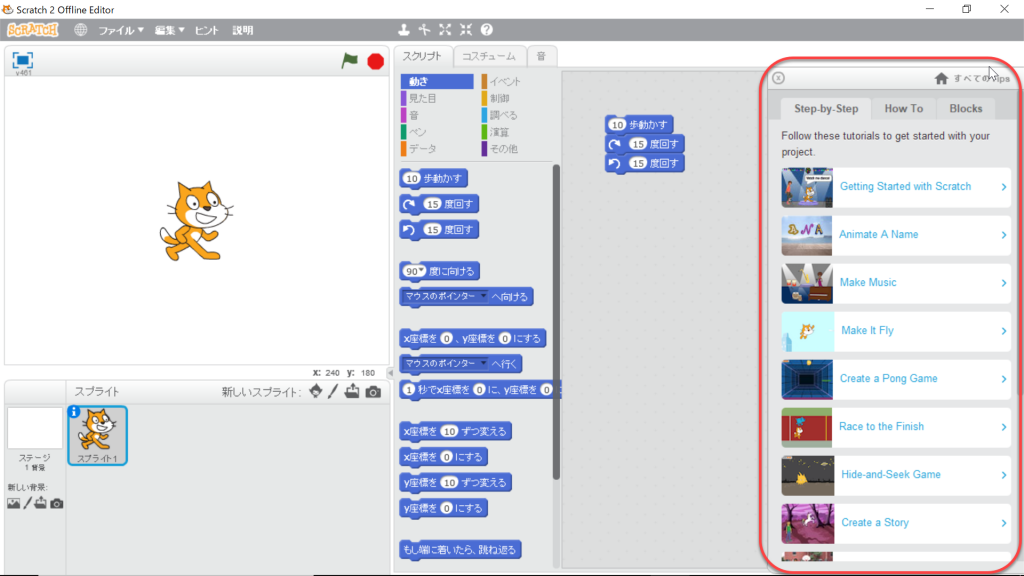Paint a new sprite brush icon
The width and height of the screenshot is (1024, 576).
pos(333,391)
